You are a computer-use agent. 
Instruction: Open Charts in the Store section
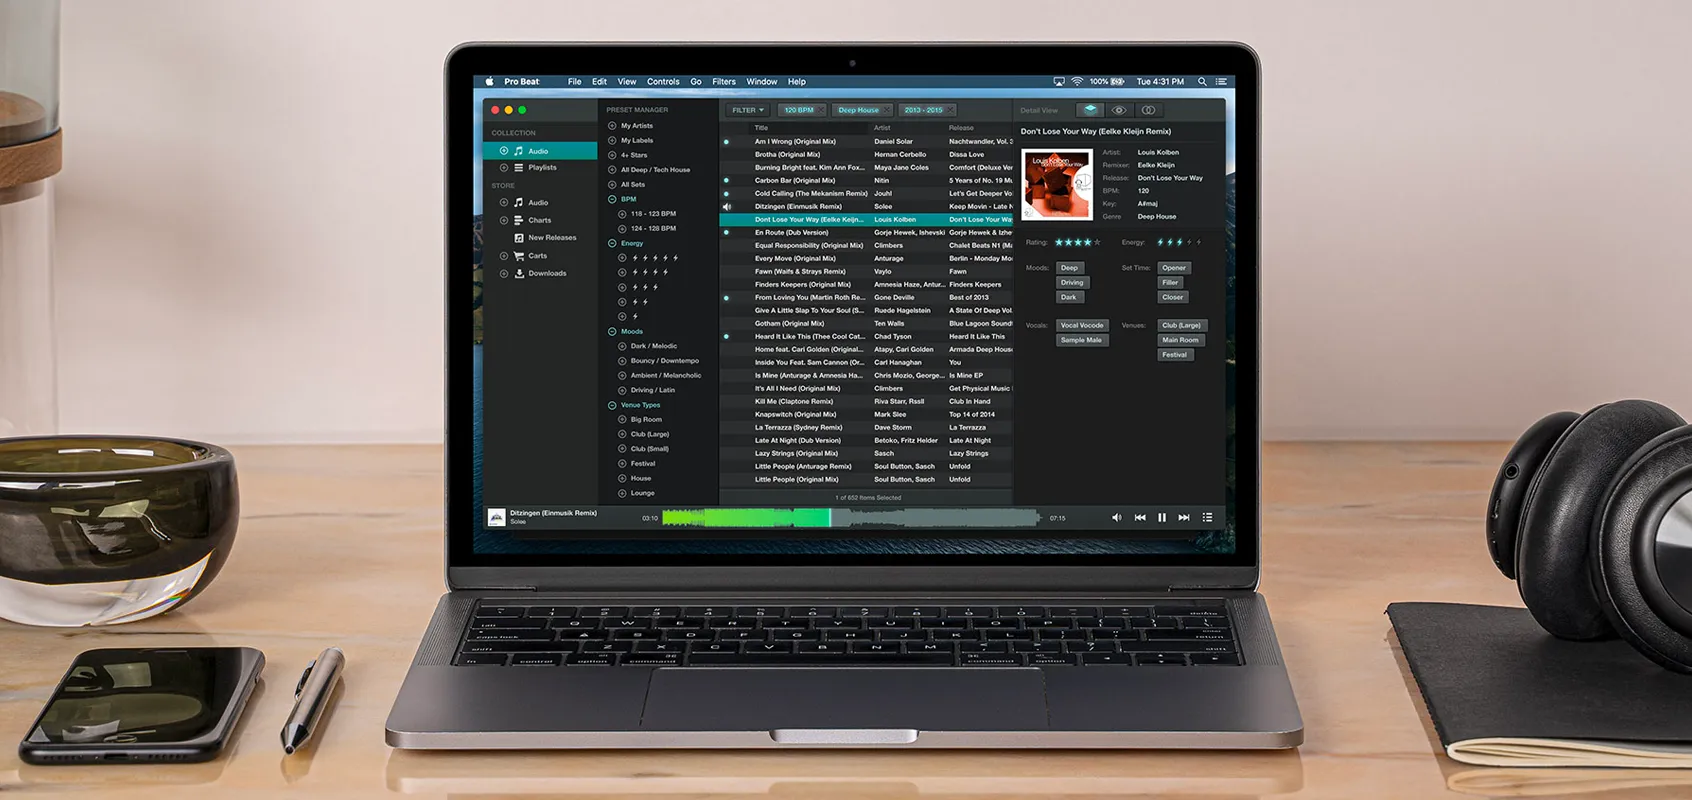coord(539,220)
